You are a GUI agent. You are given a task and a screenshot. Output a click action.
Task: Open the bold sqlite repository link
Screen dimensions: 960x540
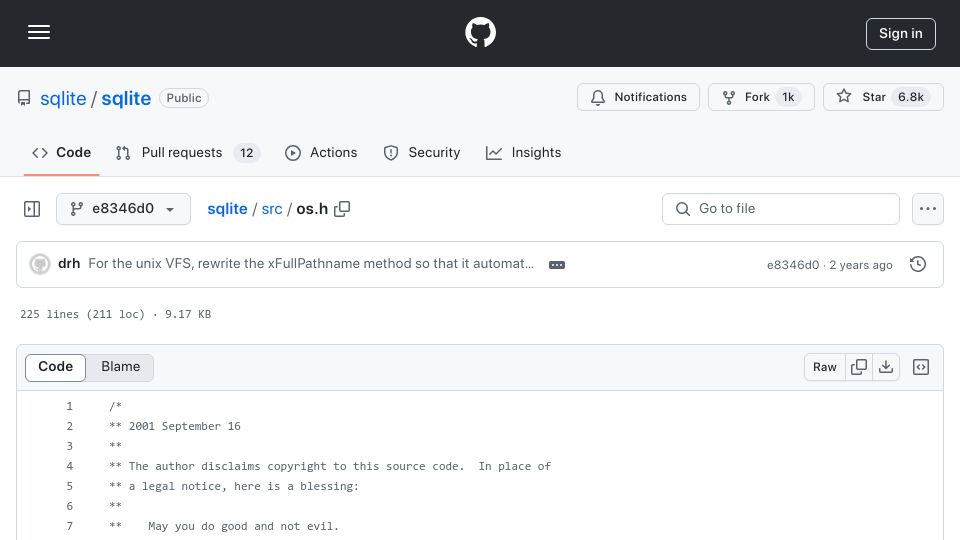coord(126,98)
